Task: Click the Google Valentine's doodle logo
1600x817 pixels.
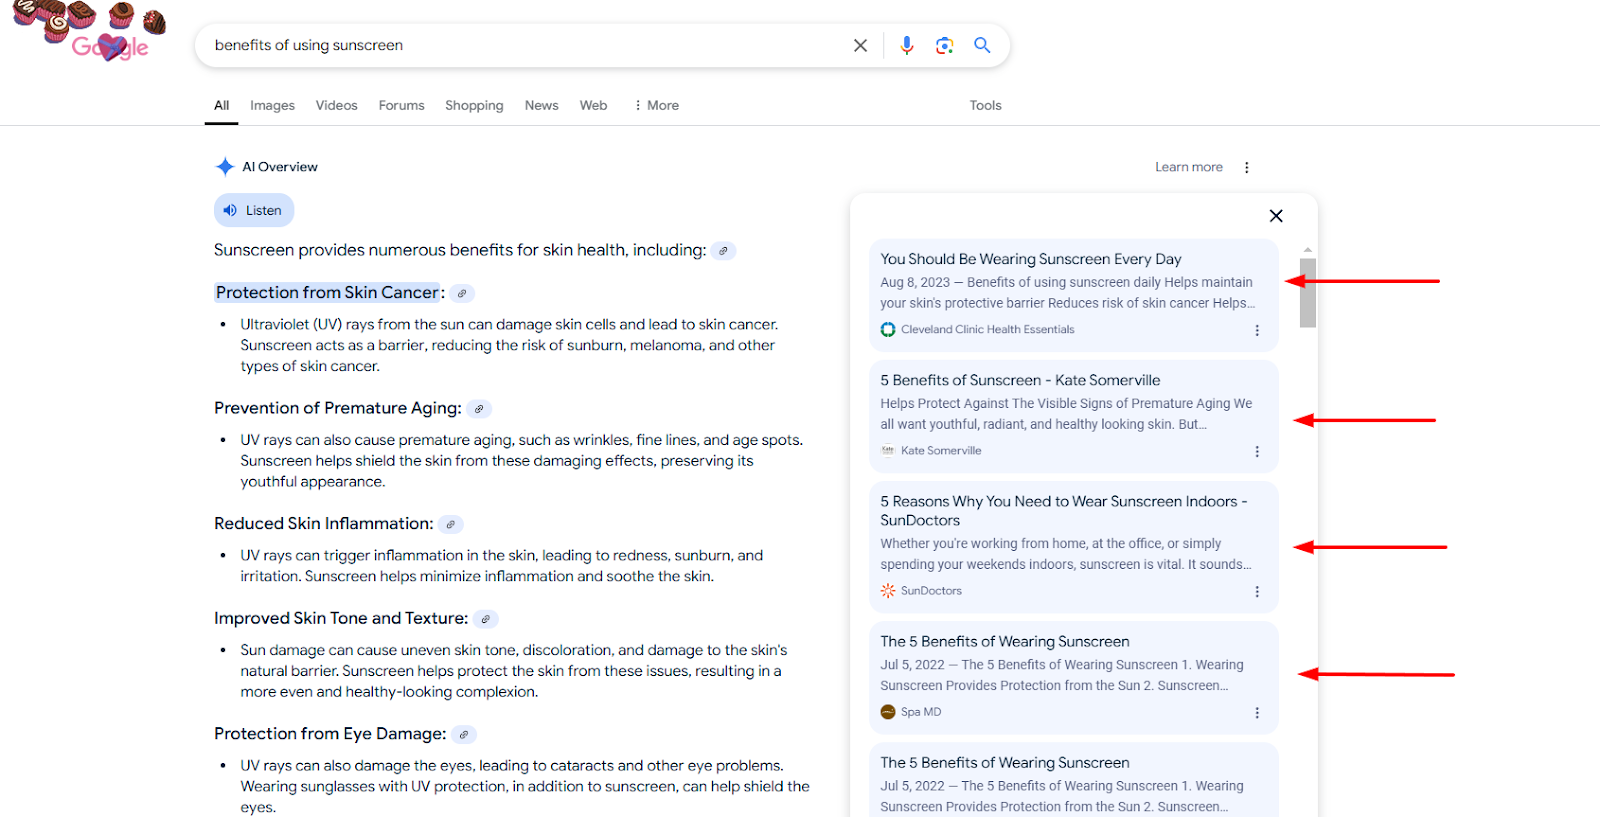Action: tap(90, 32)
